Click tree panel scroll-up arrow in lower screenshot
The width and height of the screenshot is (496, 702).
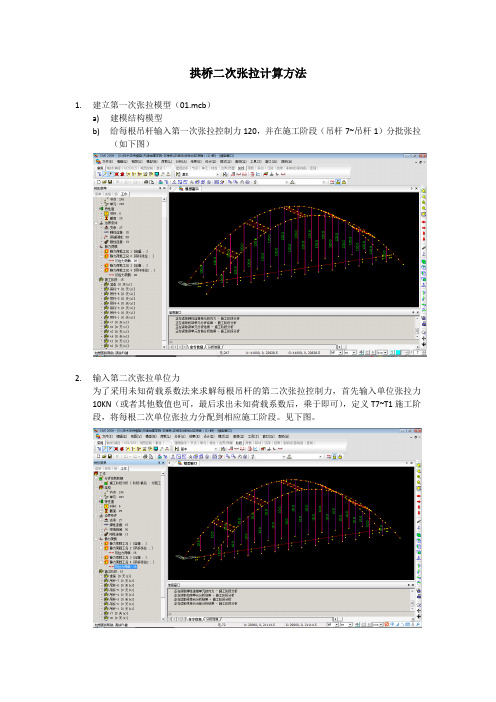coord(163,474)
